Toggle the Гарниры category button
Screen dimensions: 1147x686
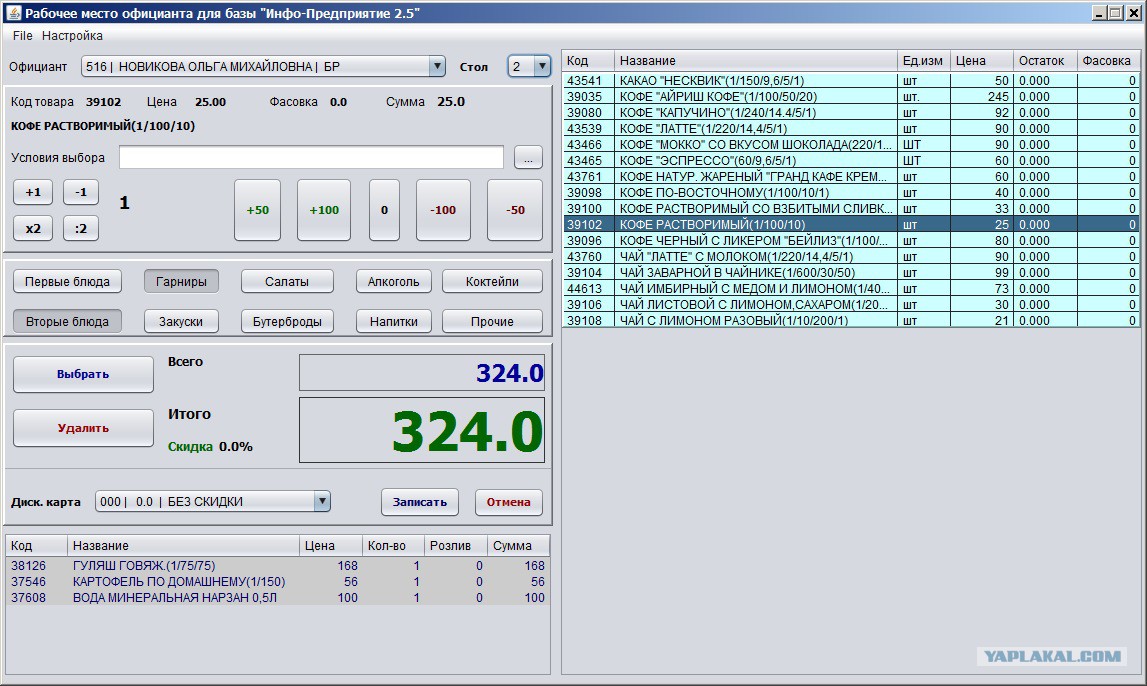[181, 282]
